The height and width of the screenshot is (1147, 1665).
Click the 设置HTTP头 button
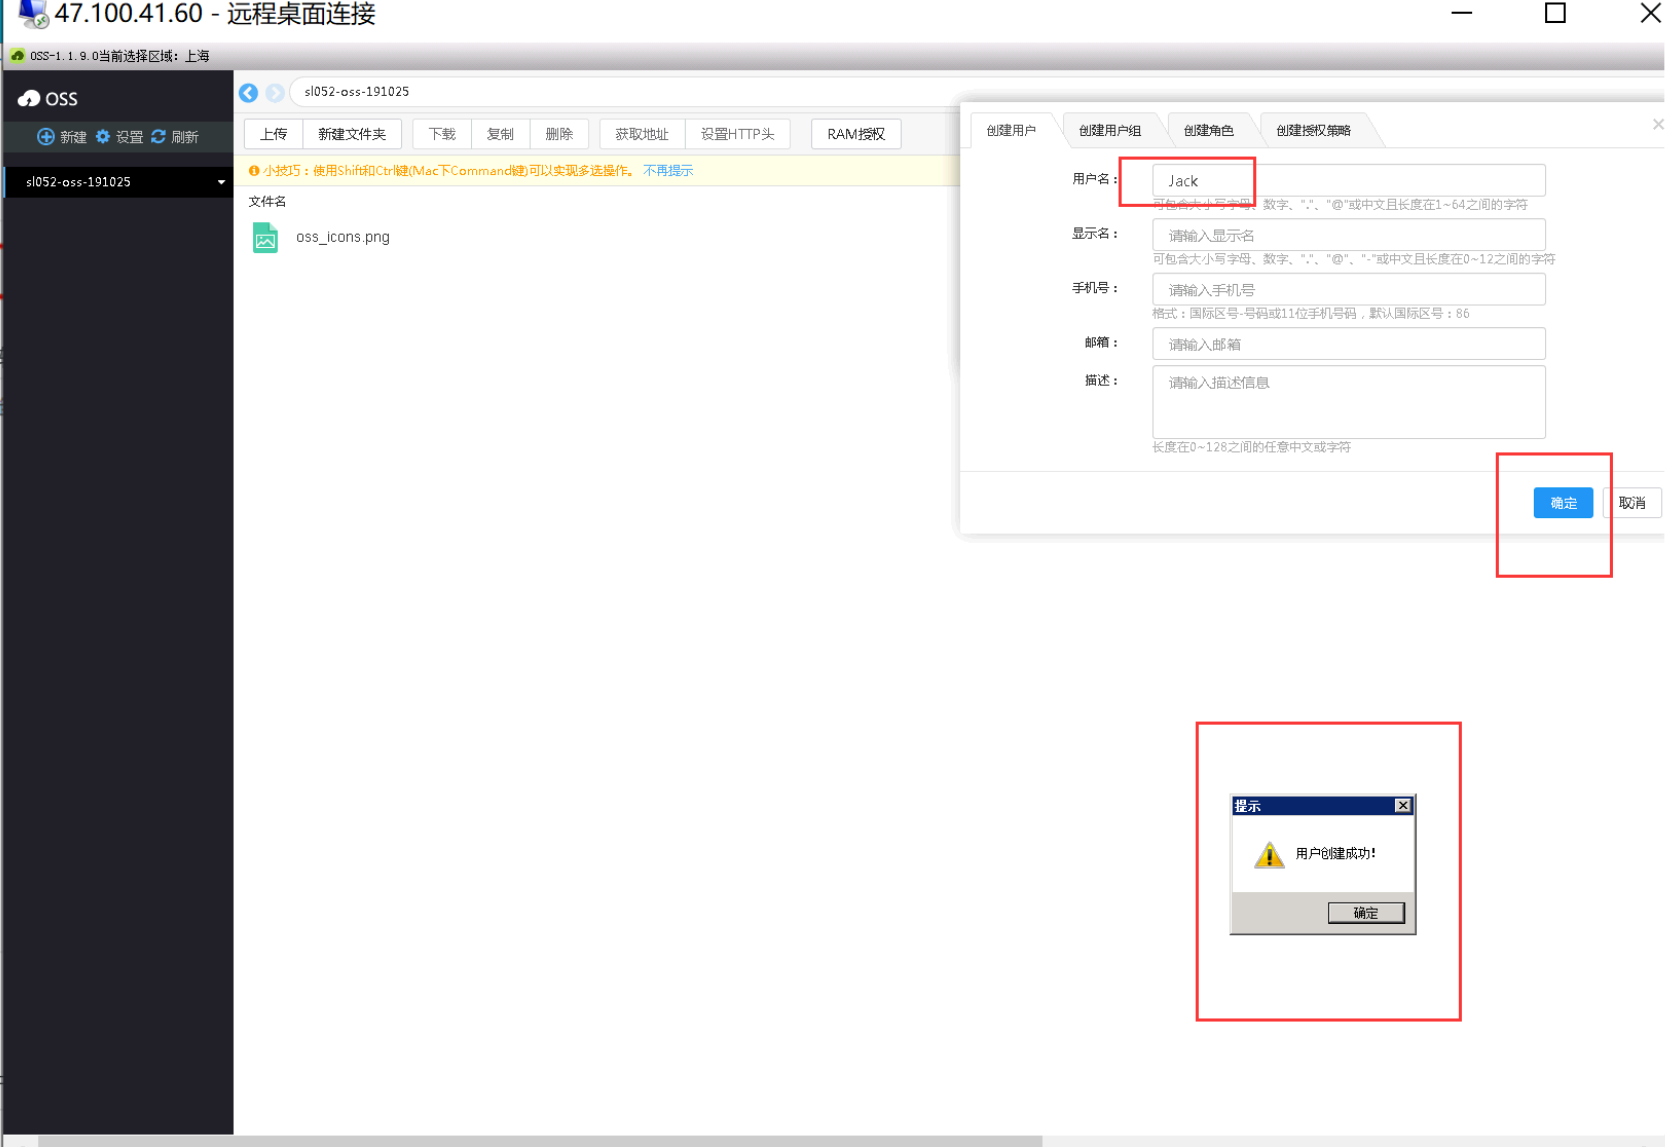tap(738, 134)
